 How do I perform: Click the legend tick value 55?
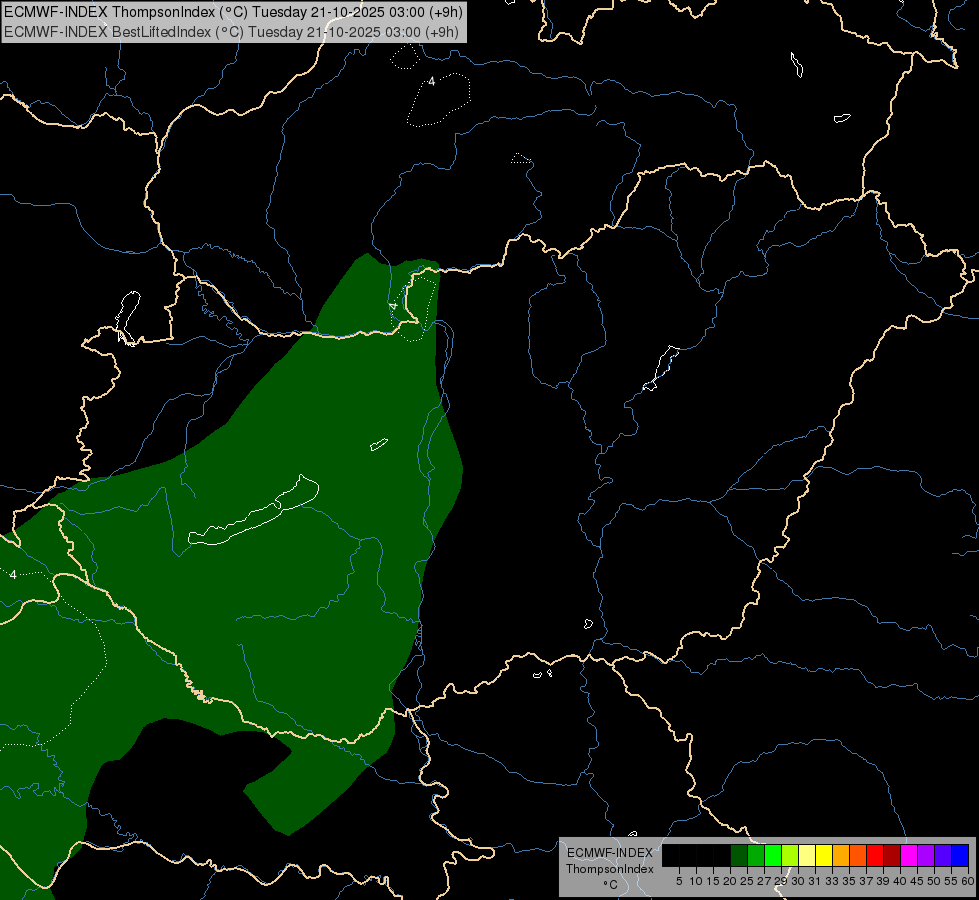951,881
